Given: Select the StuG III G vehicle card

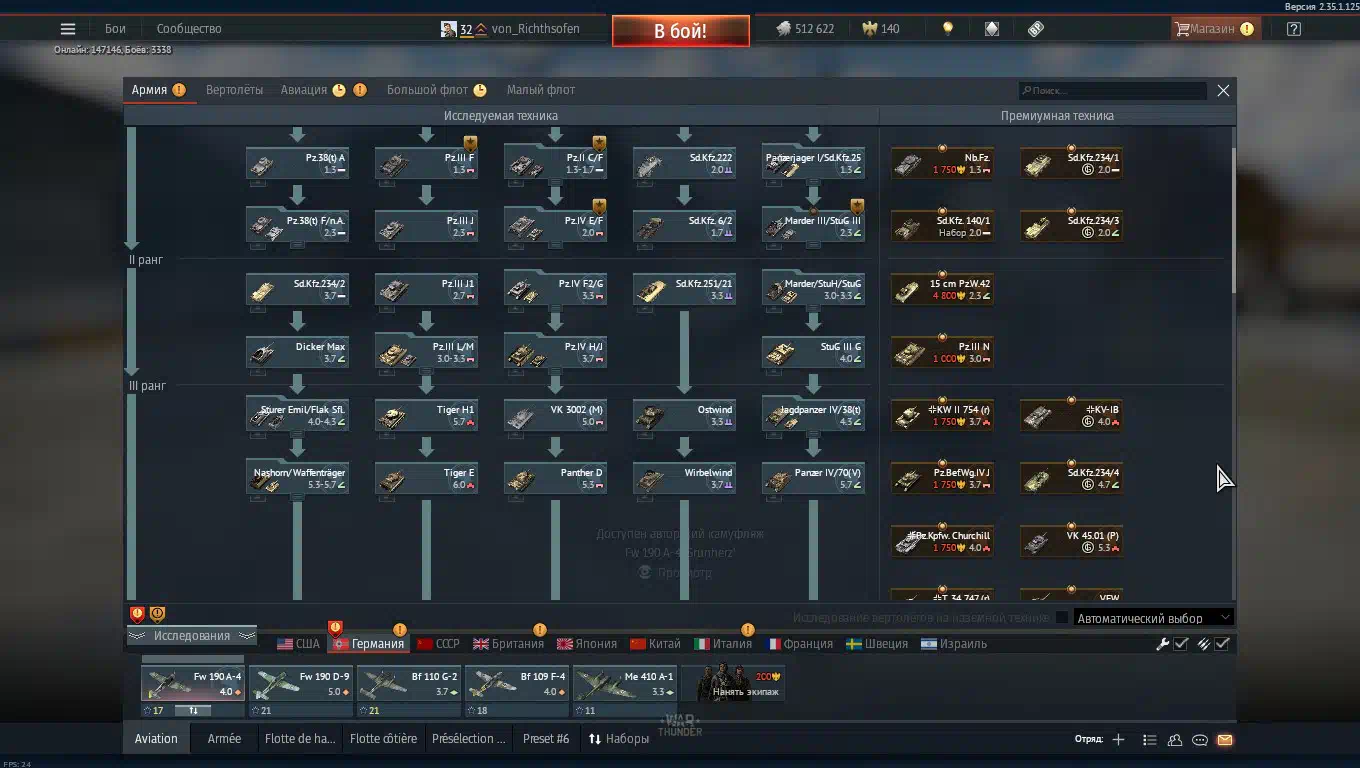Looking at the screenshot, I should click(x=813, y=352).
